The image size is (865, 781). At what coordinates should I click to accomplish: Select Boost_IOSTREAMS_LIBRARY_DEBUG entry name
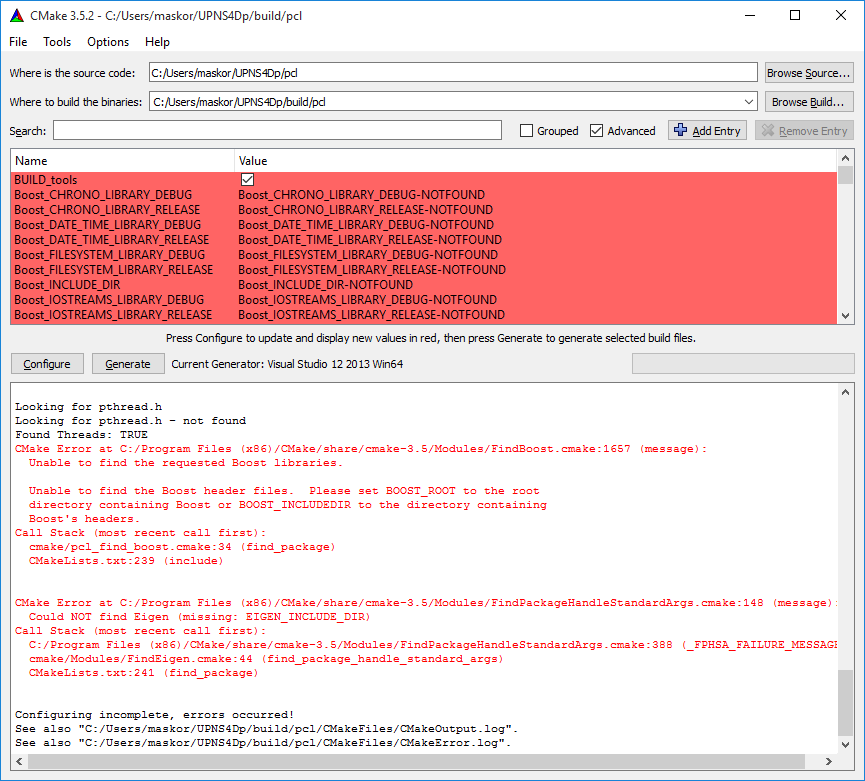point(109,299)
